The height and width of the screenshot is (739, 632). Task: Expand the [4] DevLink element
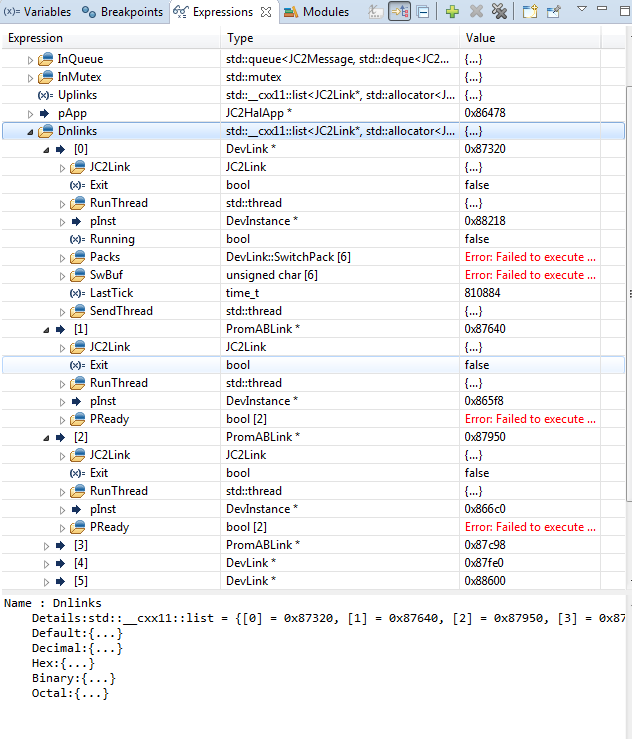coord(46,564)
